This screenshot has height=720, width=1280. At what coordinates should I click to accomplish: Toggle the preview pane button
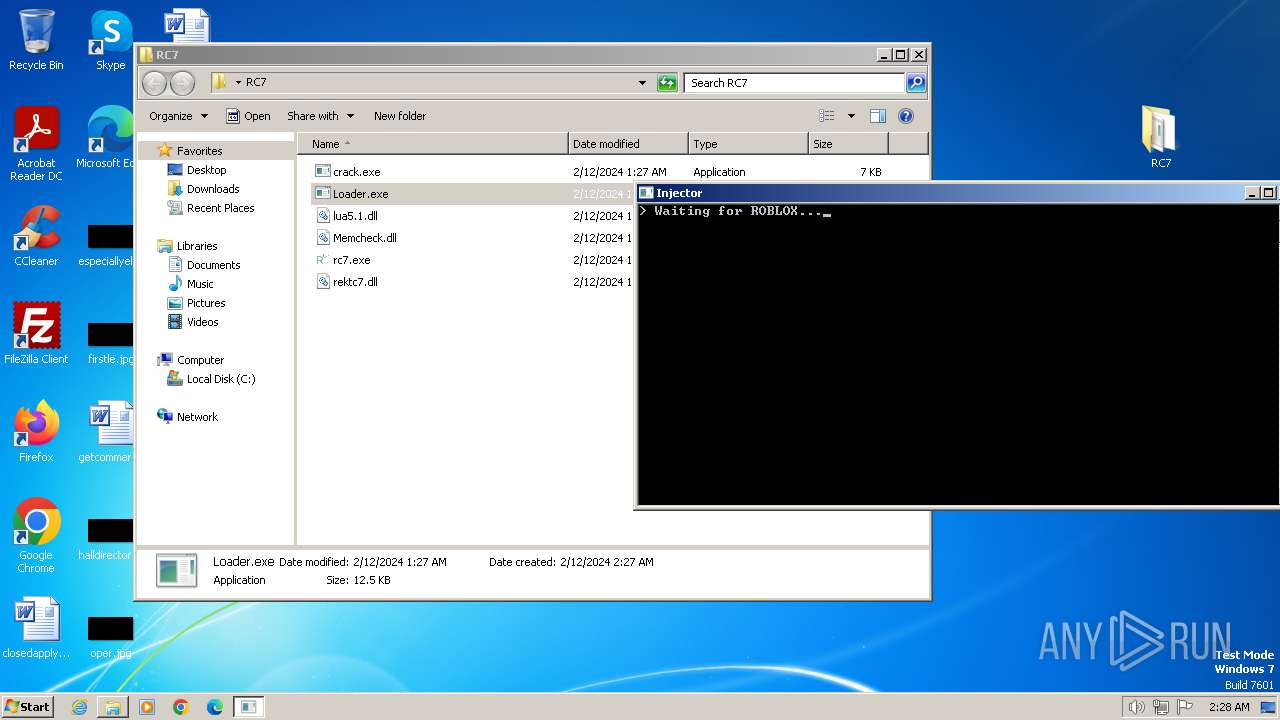coord(878,116)
